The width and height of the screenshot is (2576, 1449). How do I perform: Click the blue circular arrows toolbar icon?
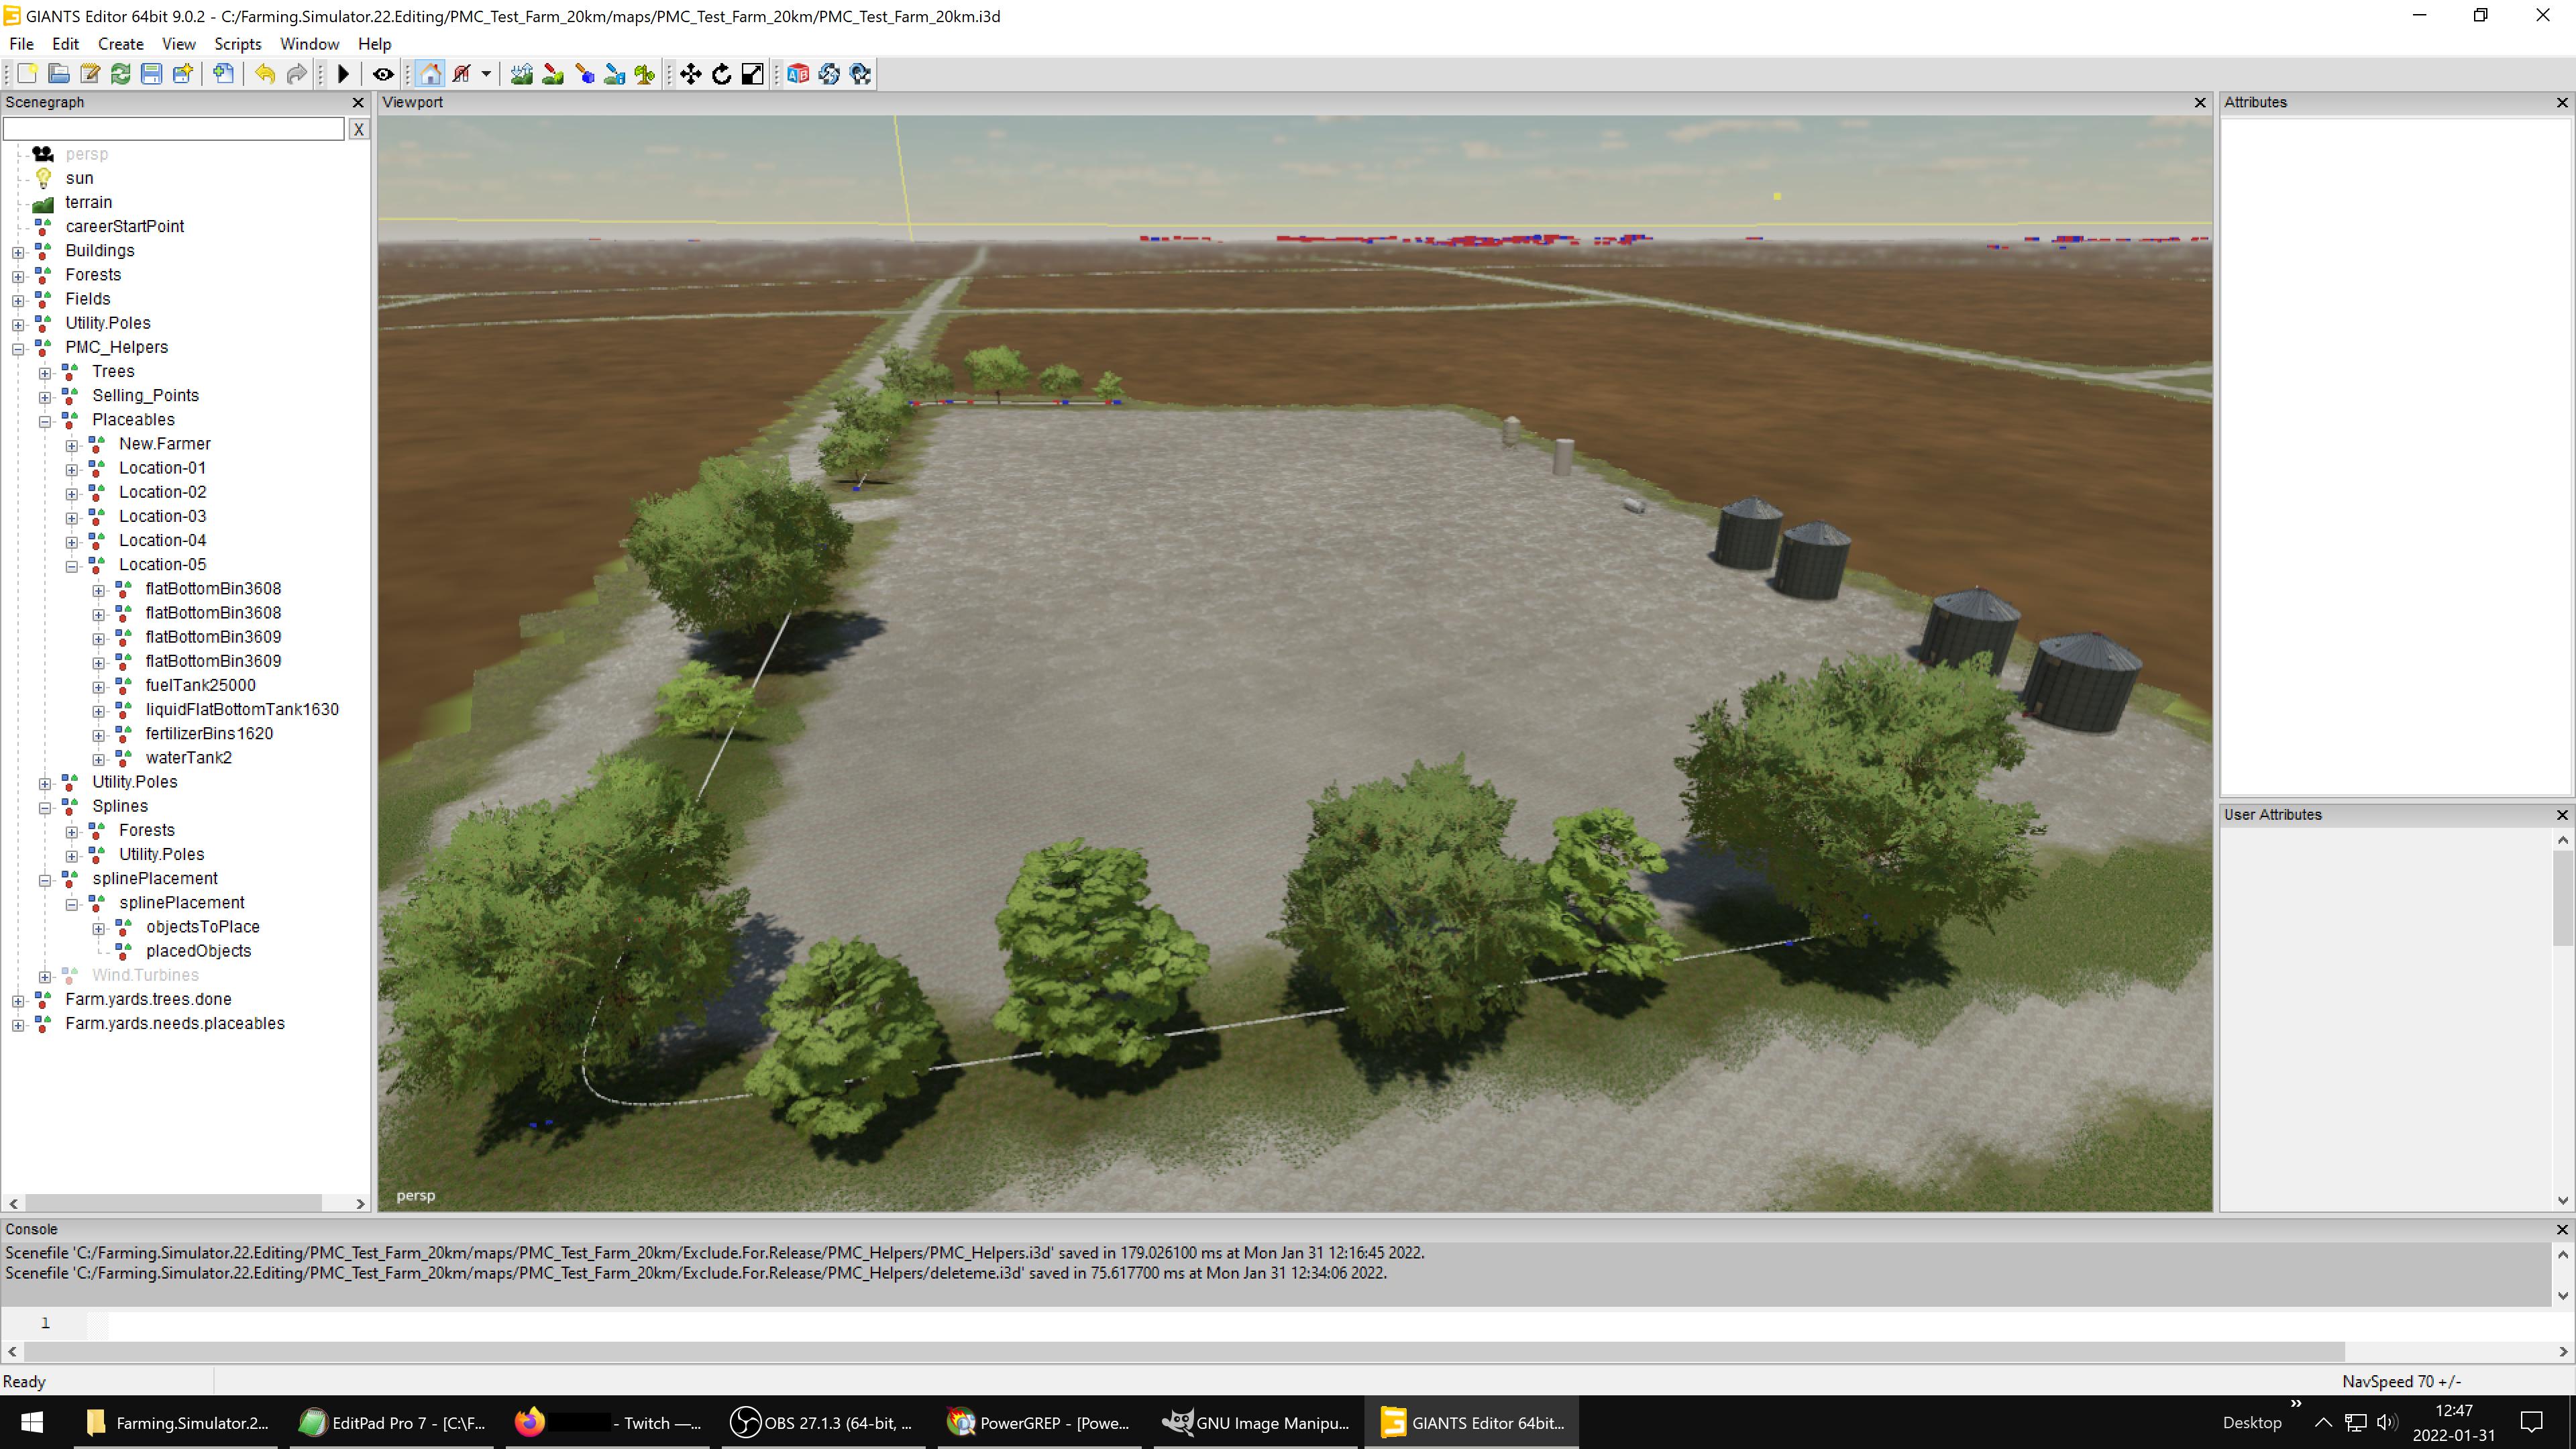pyautogui.click(x=828, y=74)
